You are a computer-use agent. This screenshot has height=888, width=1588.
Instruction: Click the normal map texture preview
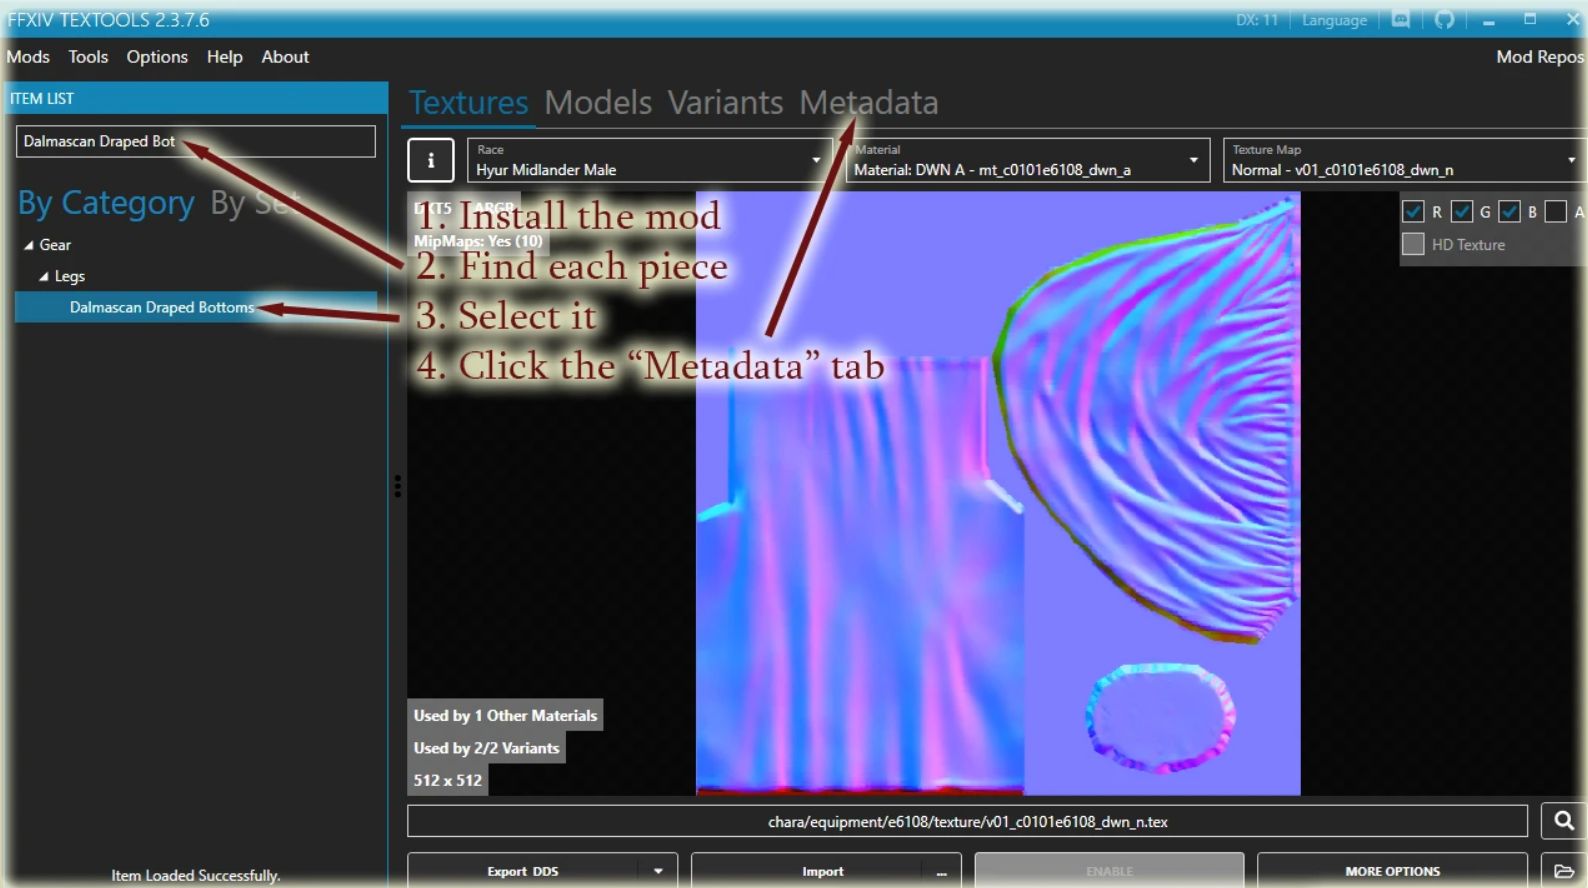click(998, 494)
